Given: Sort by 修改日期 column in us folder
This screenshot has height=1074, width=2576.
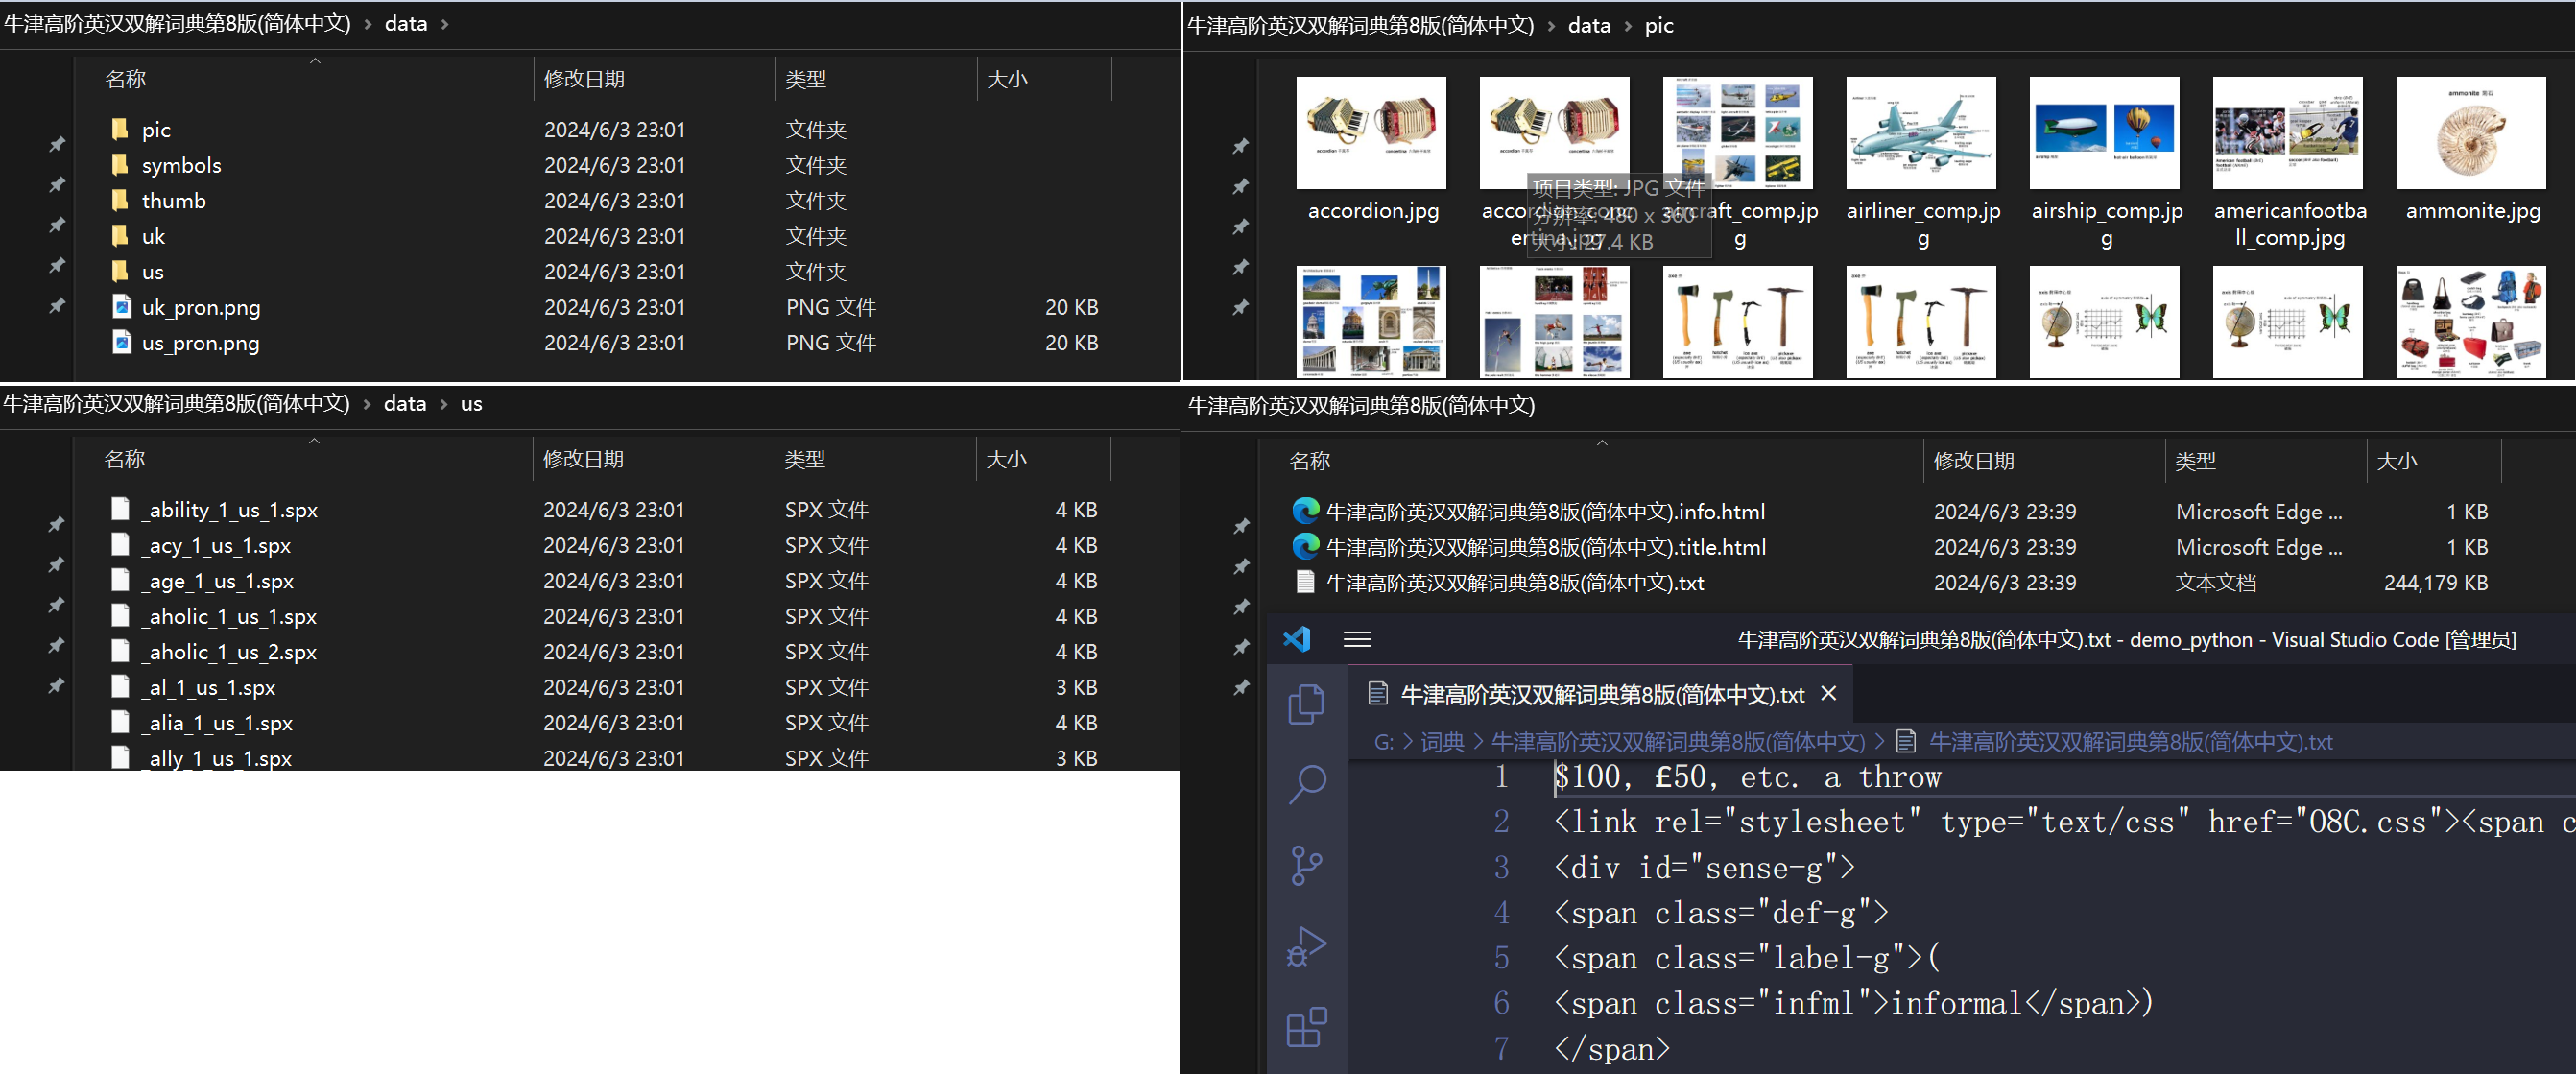Looking at the screenshot, I should coord(583,459).
